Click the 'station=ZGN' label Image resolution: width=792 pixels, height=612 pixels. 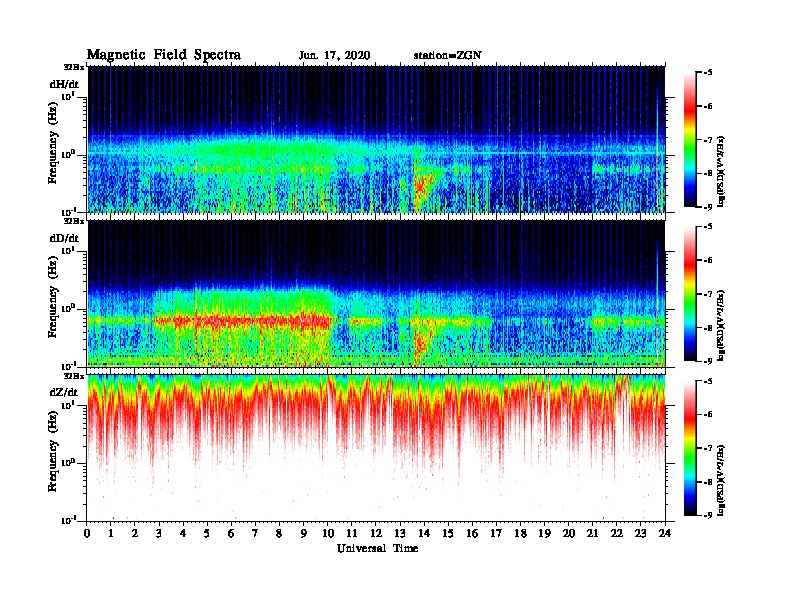(447, 55)
